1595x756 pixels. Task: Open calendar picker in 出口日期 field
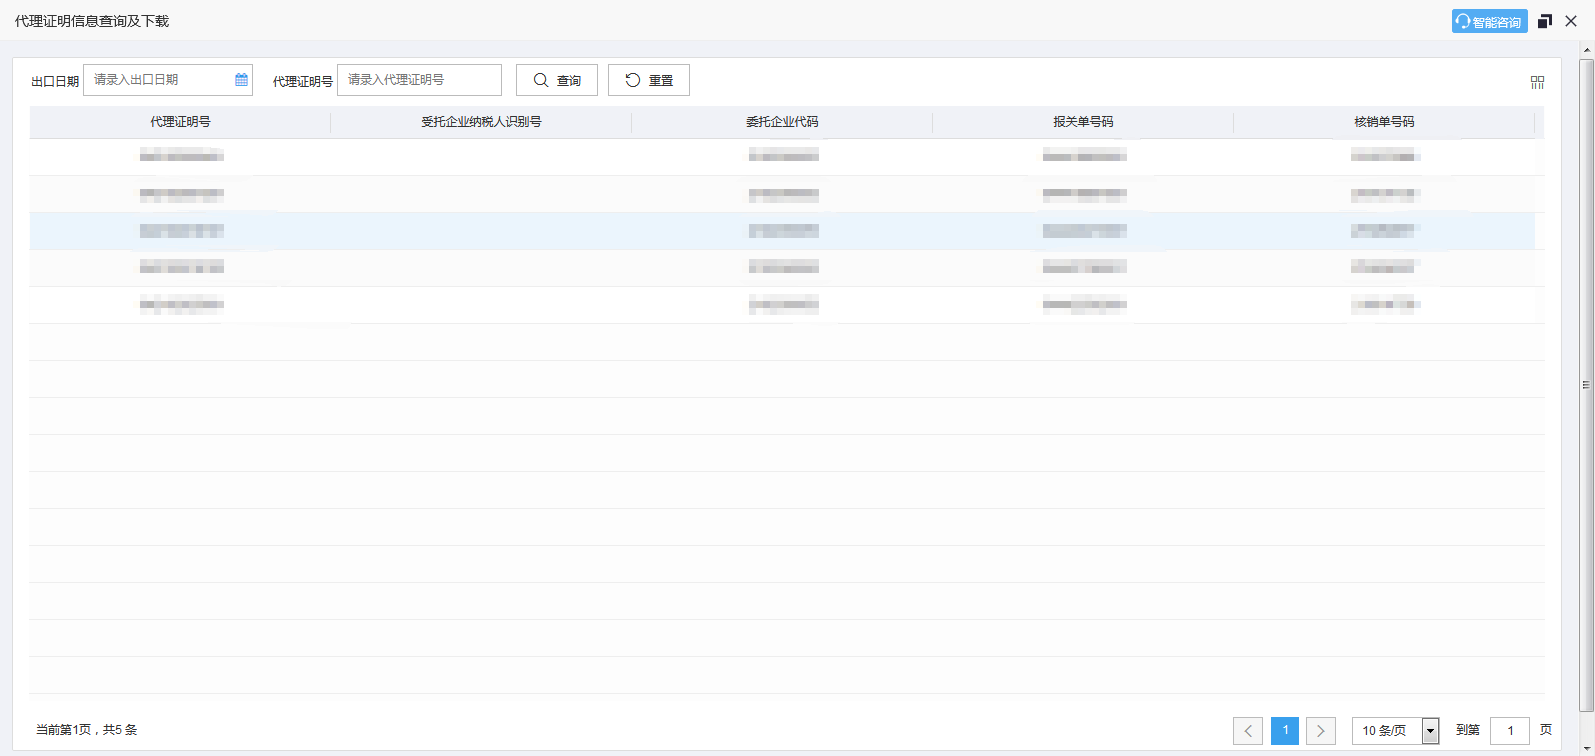(x=241, y=80)
